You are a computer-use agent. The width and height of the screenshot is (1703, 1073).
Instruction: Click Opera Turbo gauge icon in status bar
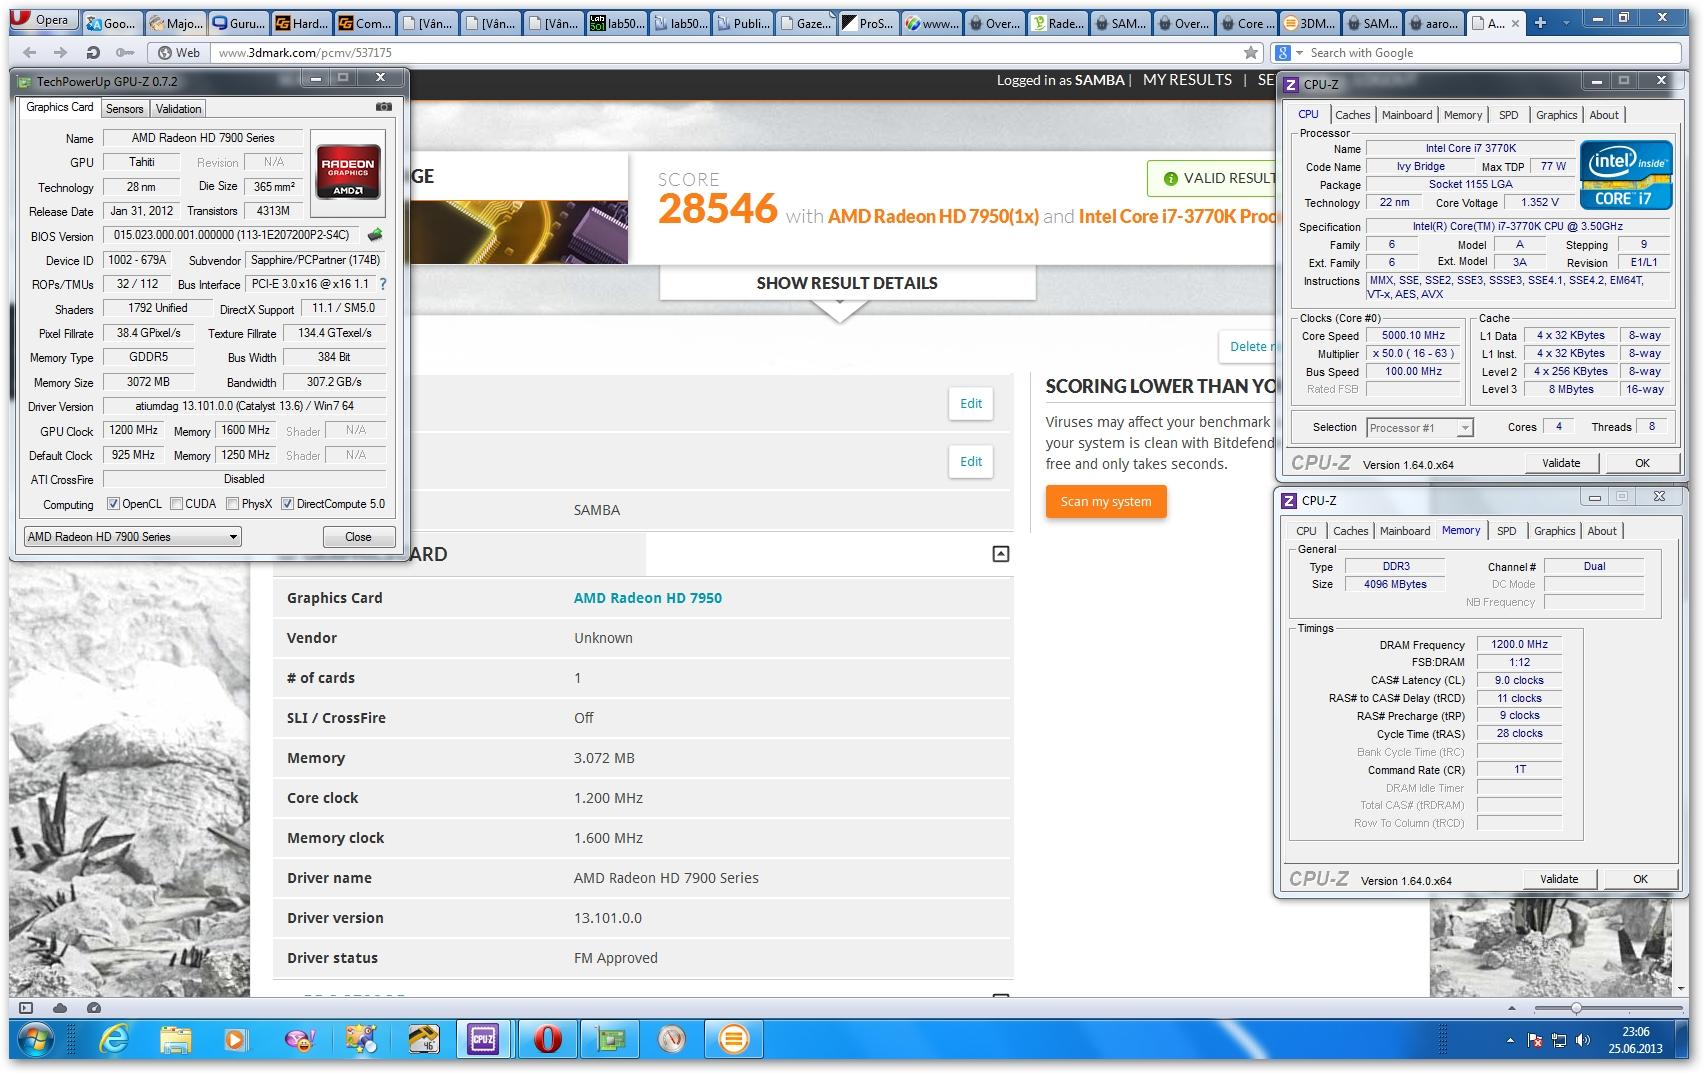[93, 1008]
